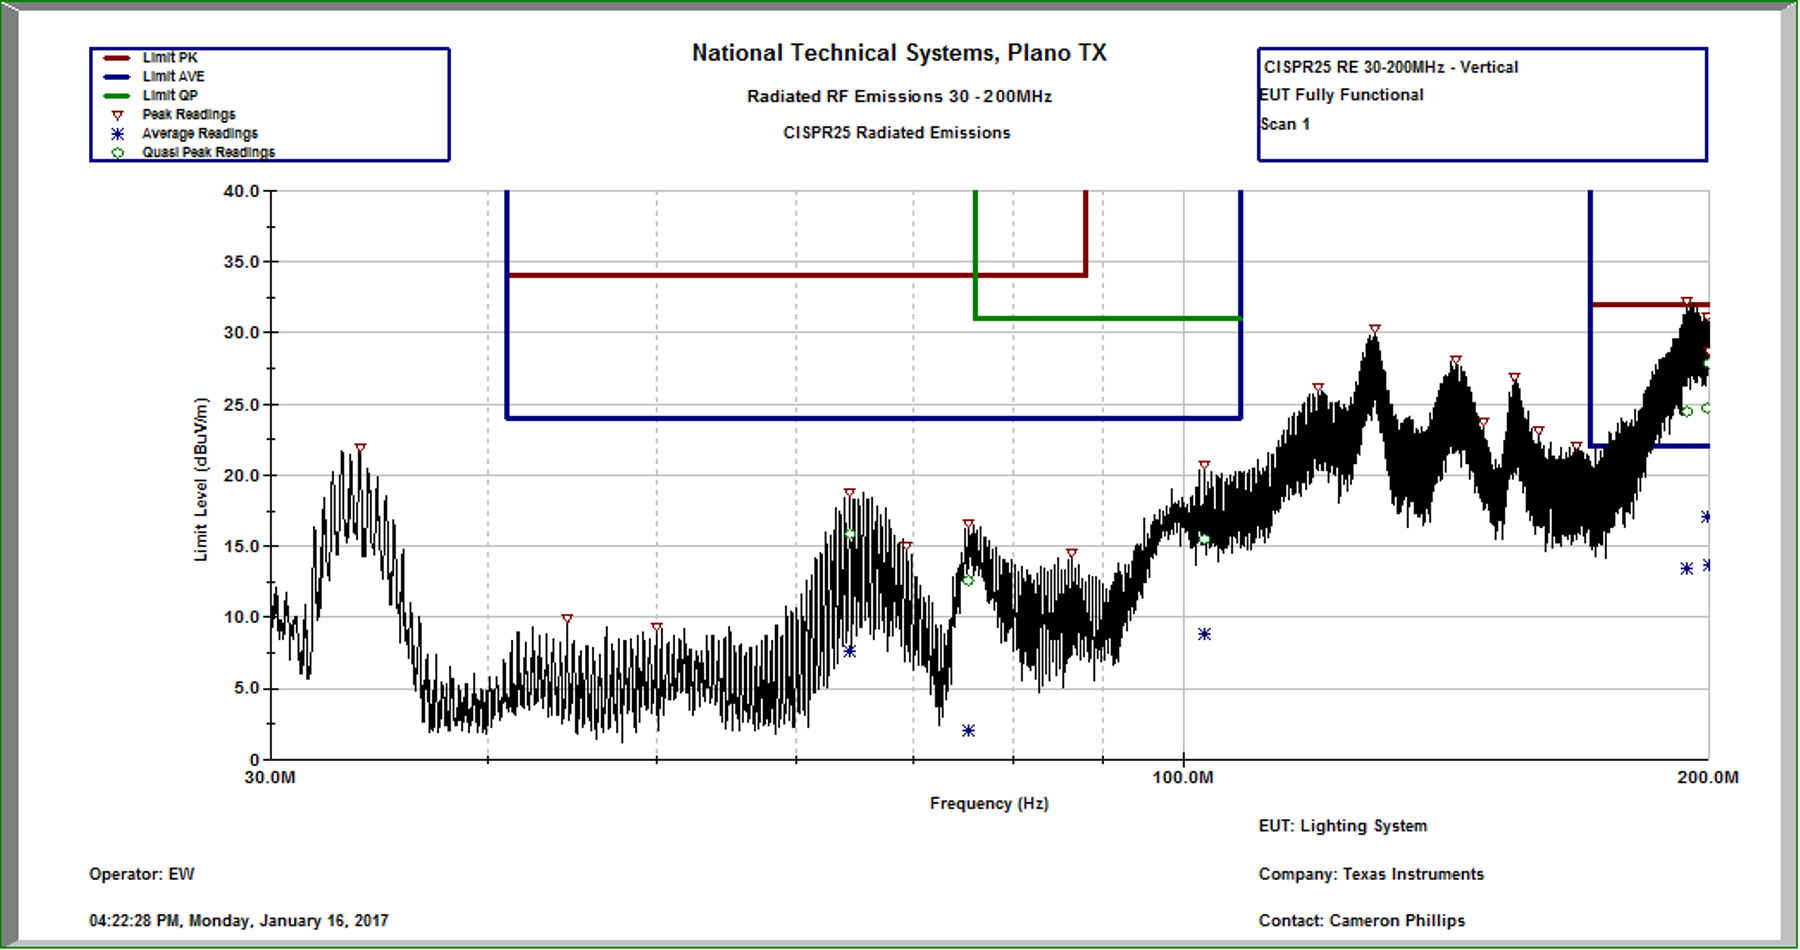Screen dimensions: 1800x950
Task: Click the Peak Readings triangle legend icon
Action: (117, 115)
